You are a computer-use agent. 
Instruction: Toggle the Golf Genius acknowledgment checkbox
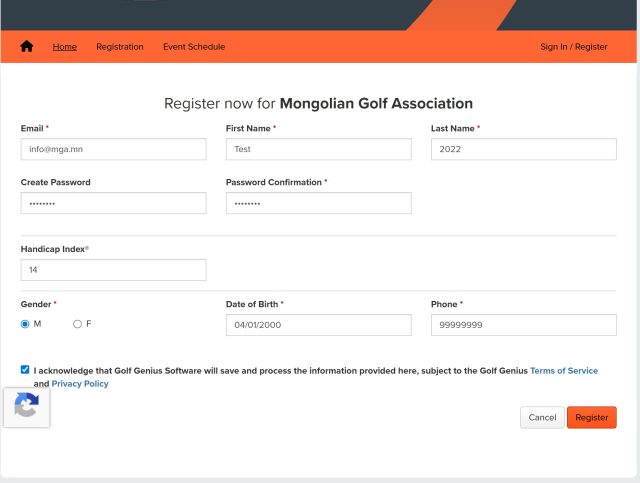(25, 370)
